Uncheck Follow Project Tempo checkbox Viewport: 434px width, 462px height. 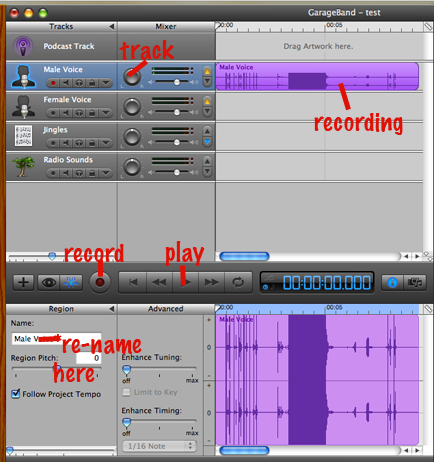[x=16, y=394]
